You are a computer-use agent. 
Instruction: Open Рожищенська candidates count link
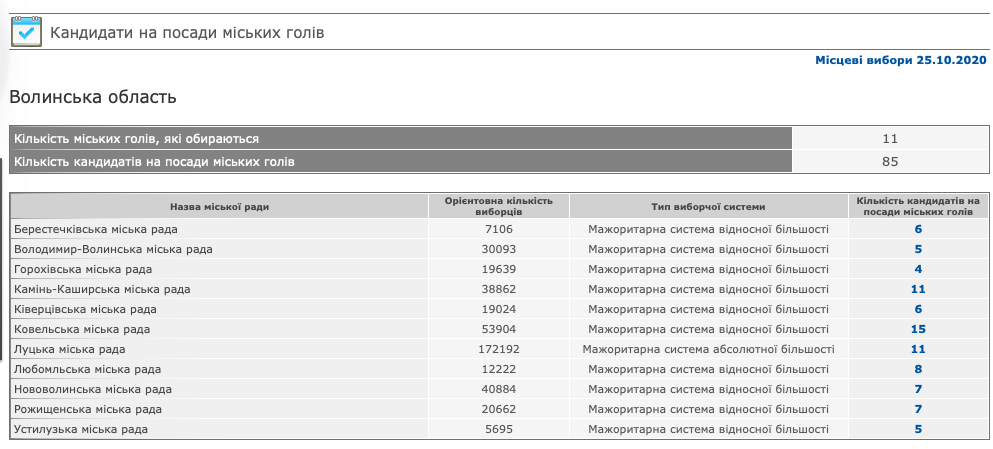pyautogui.click(x=917, y=409)
